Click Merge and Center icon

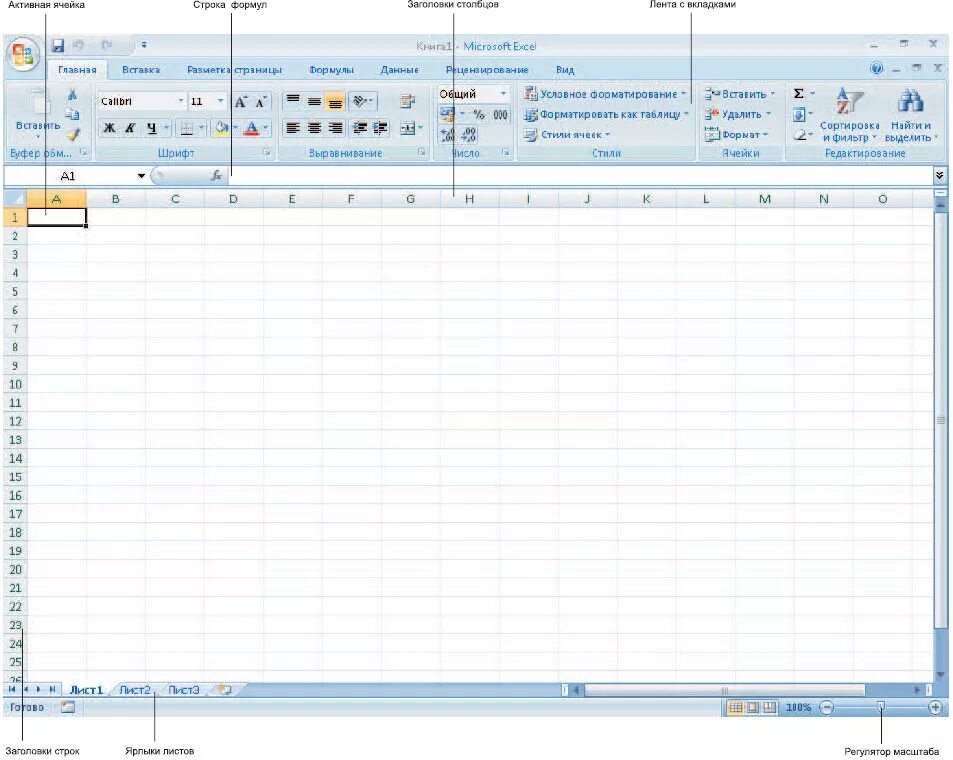click(407, 128)
